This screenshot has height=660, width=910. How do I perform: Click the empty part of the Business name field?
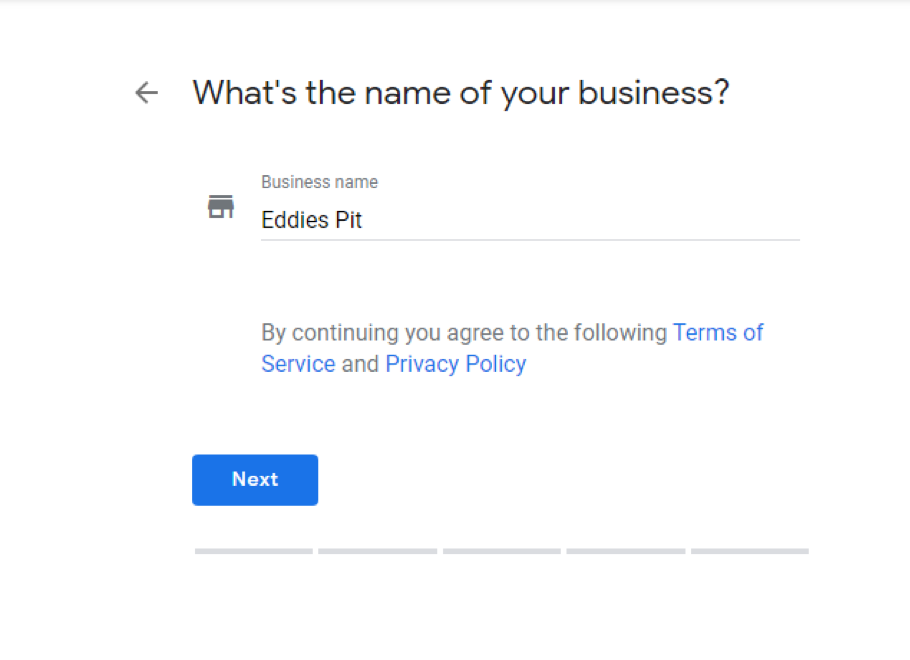click(x=600, y=220)
